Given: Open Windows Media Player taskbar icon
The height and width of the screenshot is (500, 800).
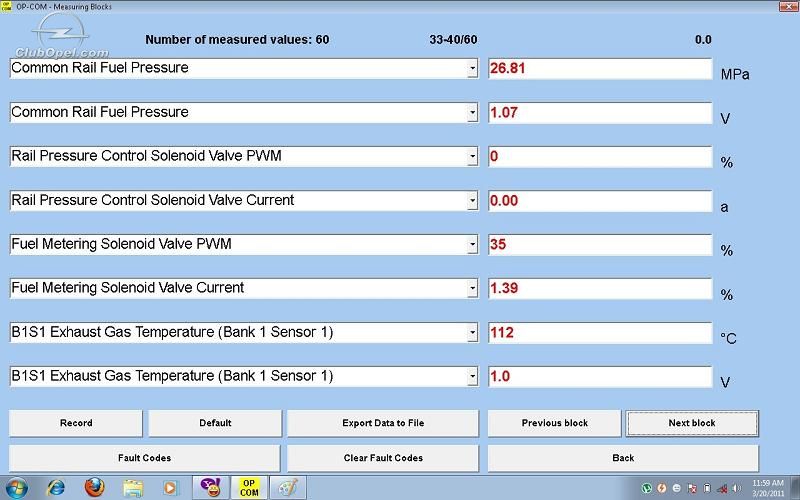Looking at the screenshot, I should click(170, 489).
